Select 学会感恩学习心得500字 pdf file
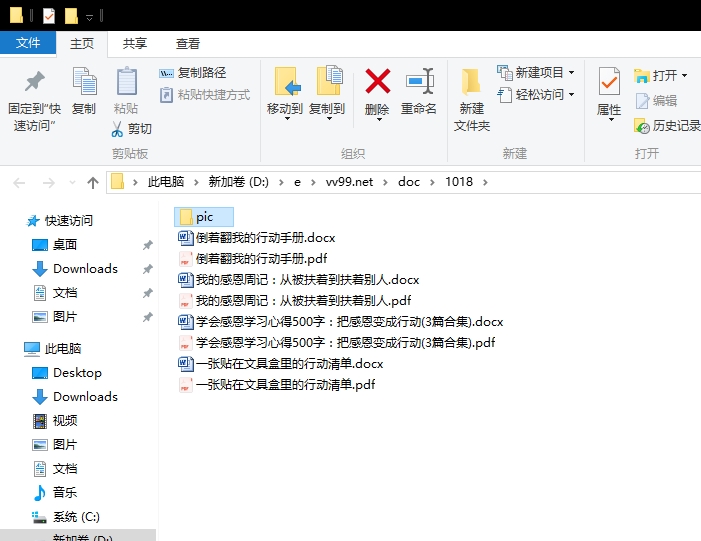Screen dimensions: 701x541 (337, 343)
